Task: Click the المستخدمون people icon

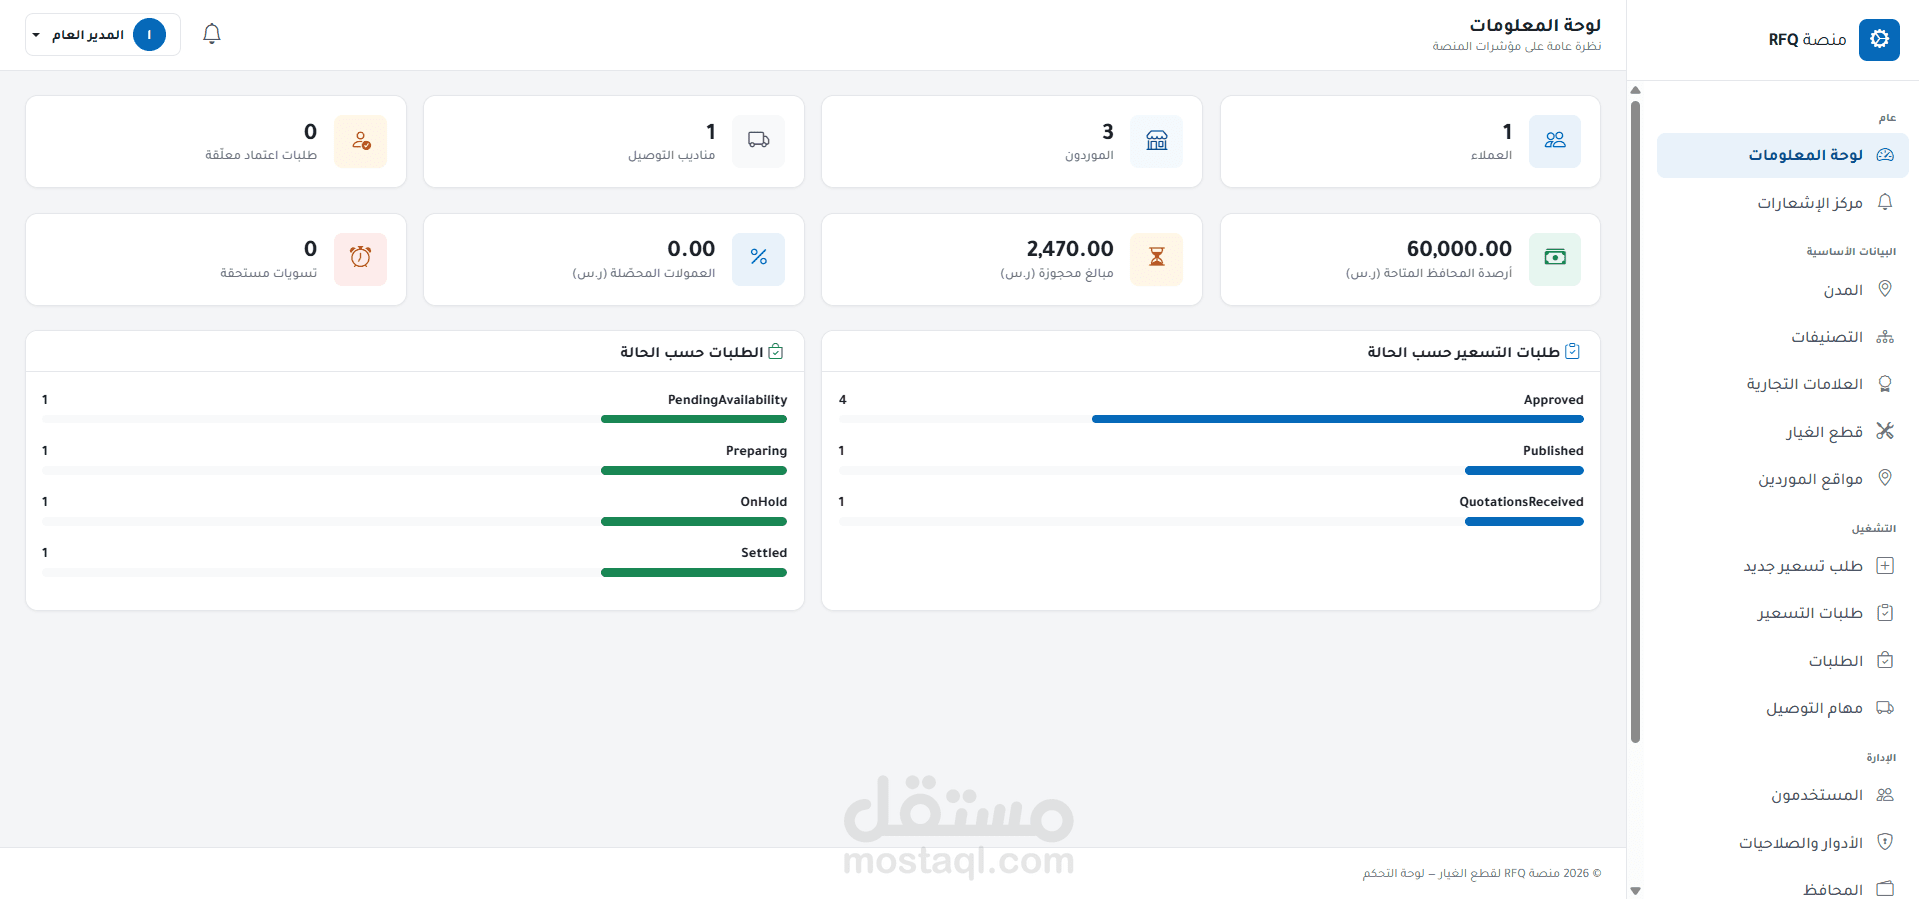Action: coord(1885,795)
